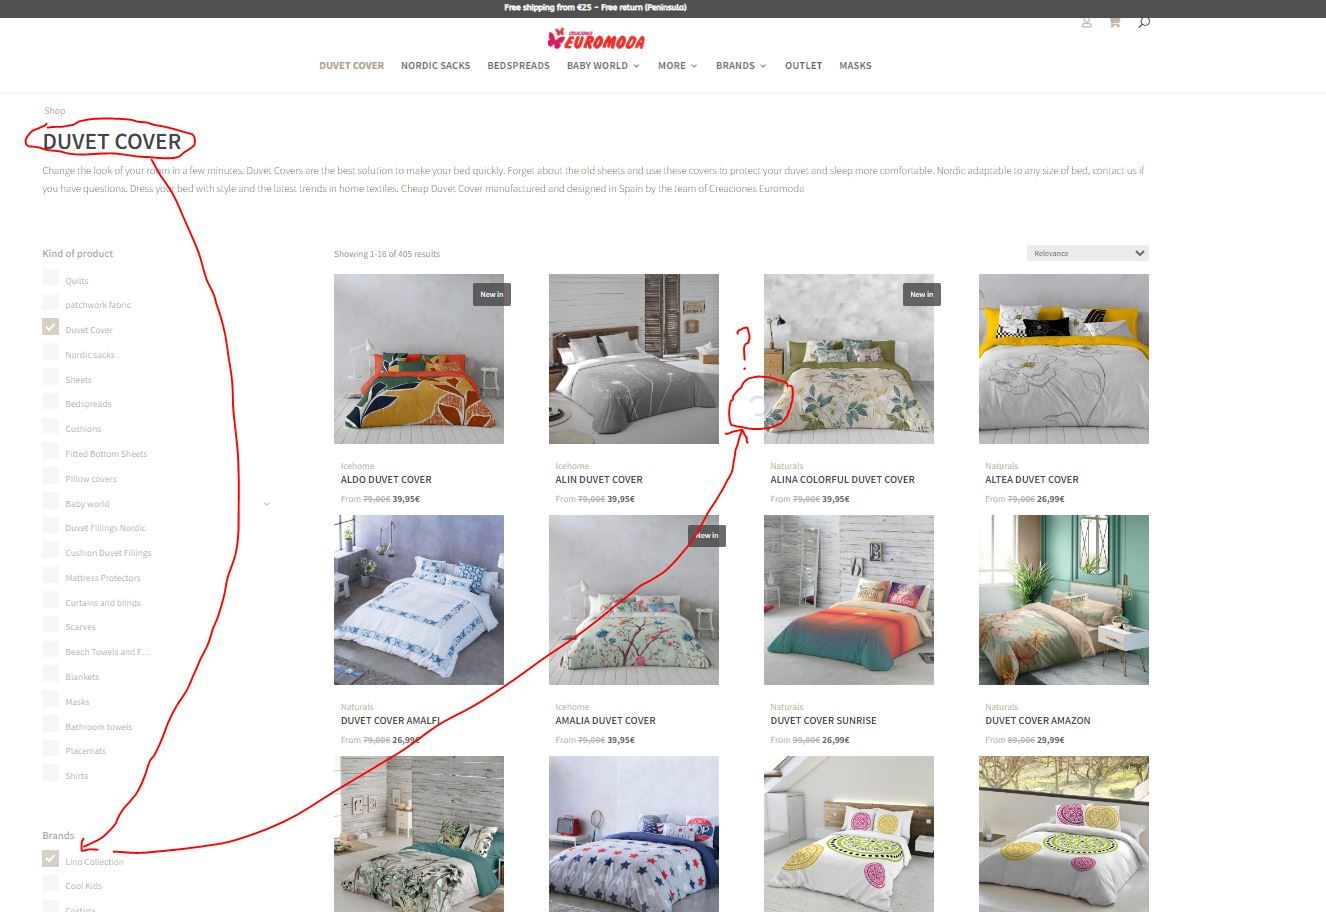
Task: Click New in badge on Alina Colorful cover
Action: coord(921,294)
